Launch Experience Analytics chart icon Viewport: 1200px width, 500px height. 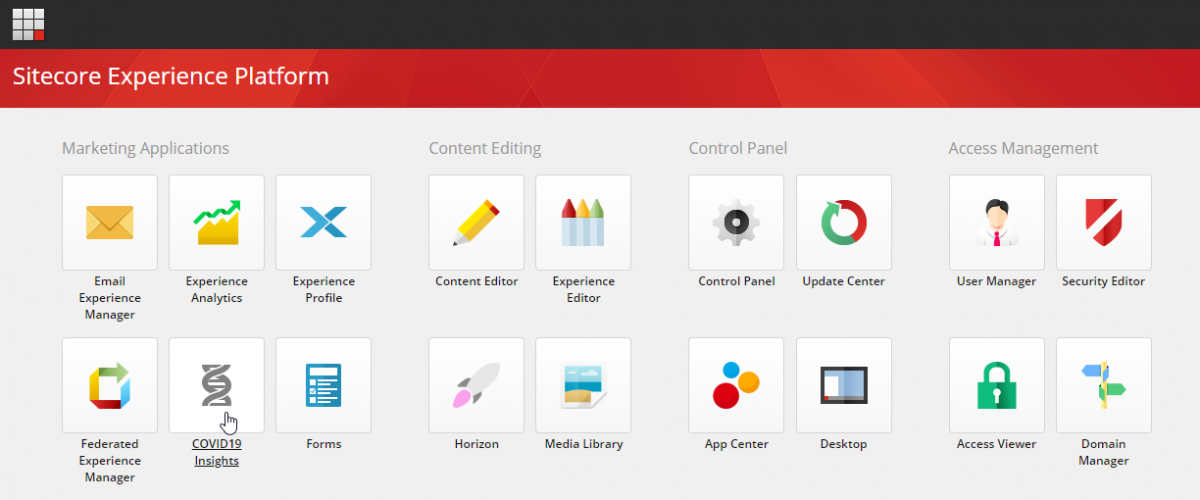(217, 222)
